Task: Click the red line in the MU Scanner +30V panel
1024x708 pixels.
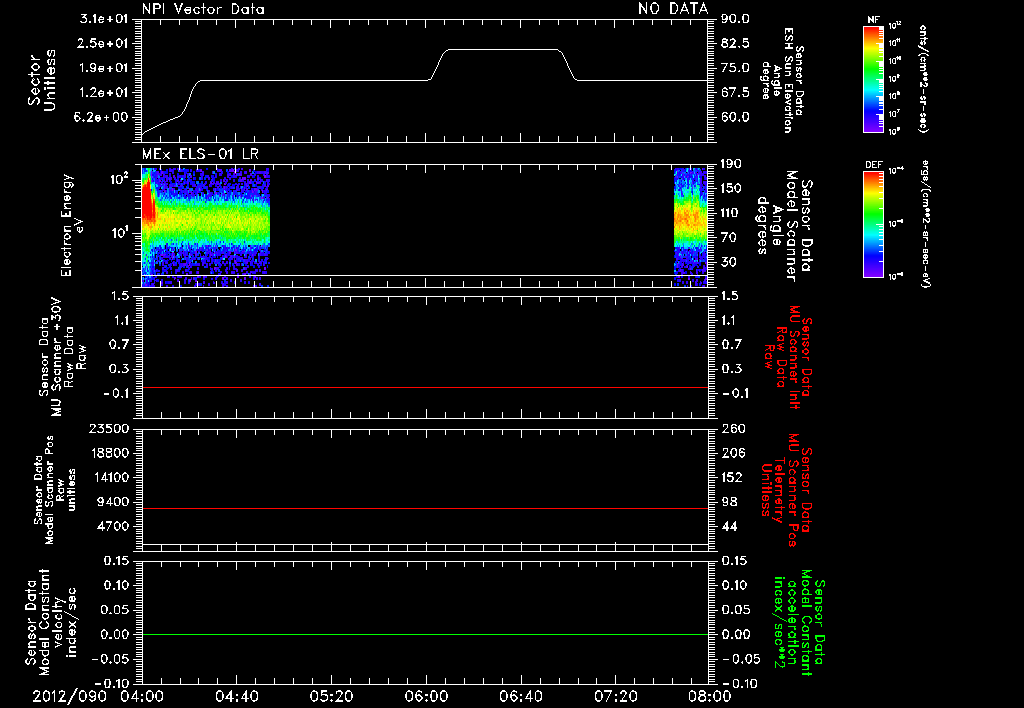Action: tap(425, 387)
